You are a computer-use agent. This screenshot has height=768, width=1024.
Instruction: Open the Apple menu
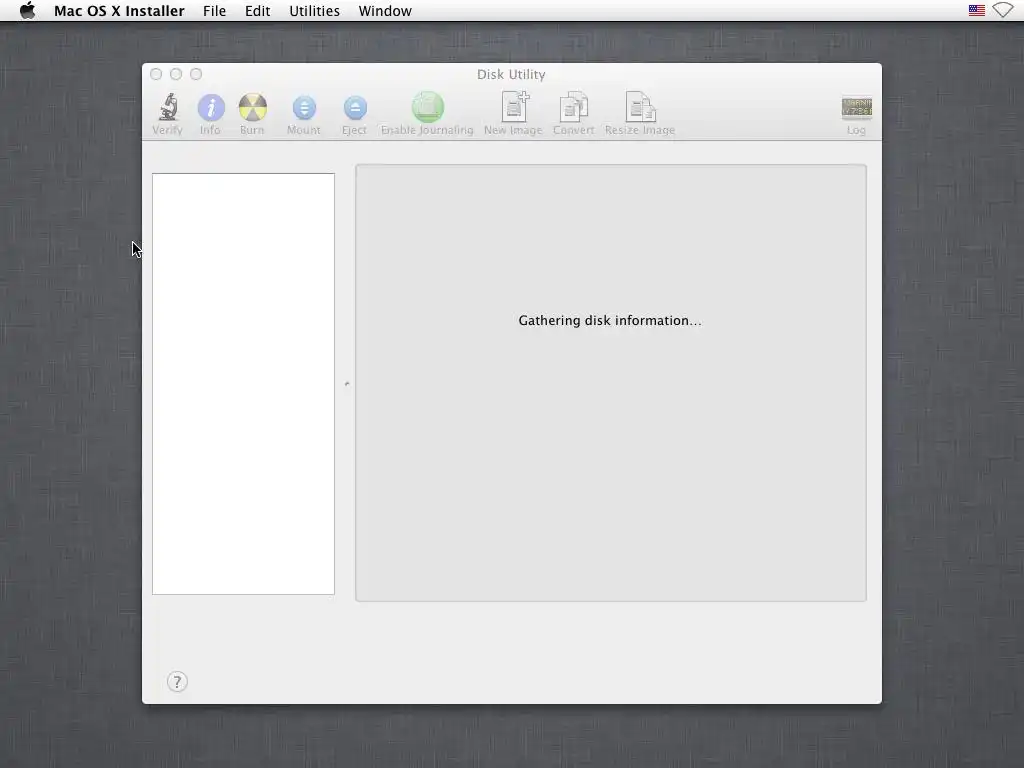coord(27,10)
